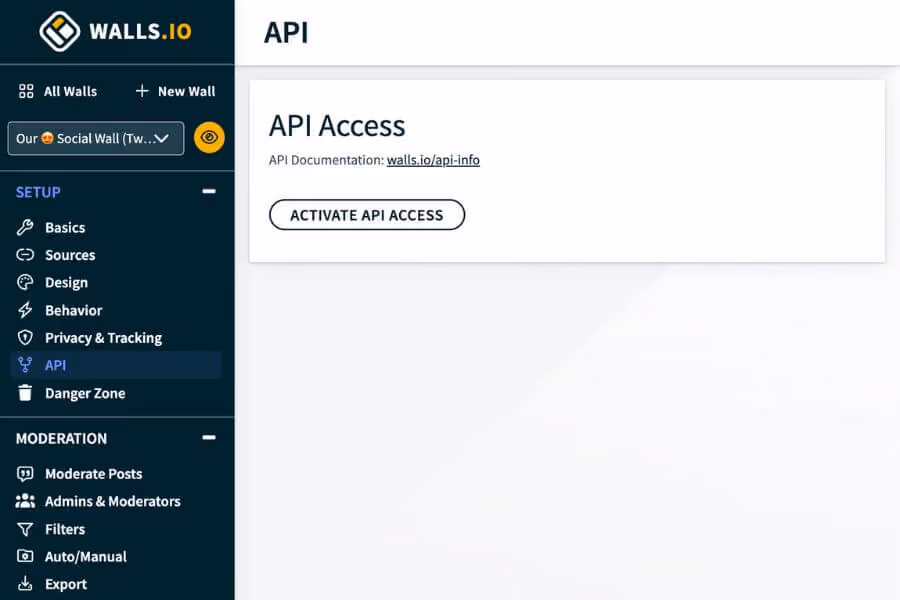
Task: Select Auto/Manual moderation page
Action: coord(86,556)
